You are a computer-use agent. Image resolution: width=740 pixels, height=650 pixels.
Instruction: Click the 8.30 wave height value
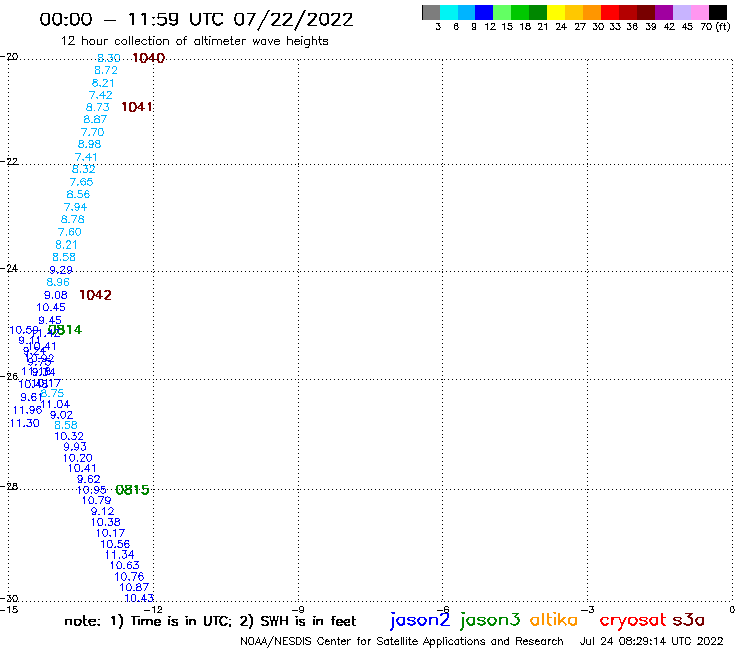(109, 58)
